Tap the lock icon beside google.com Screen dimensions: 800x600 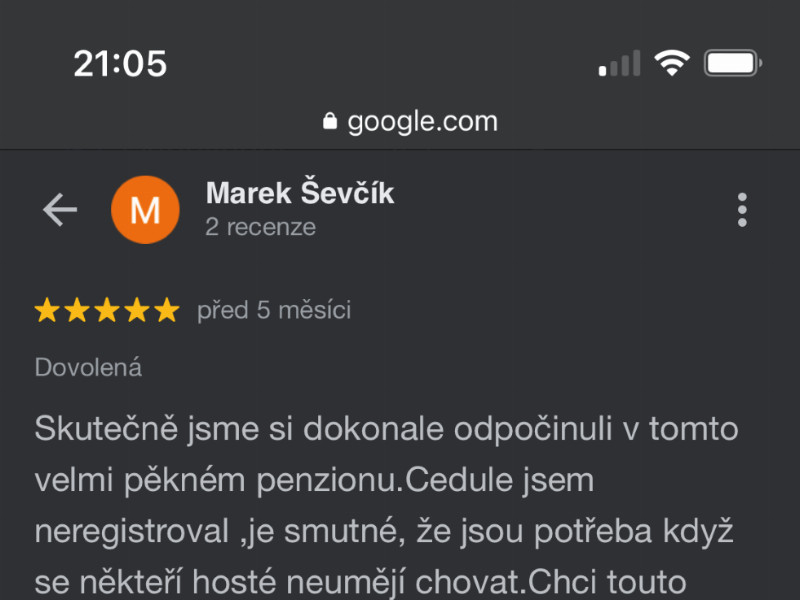330,121
